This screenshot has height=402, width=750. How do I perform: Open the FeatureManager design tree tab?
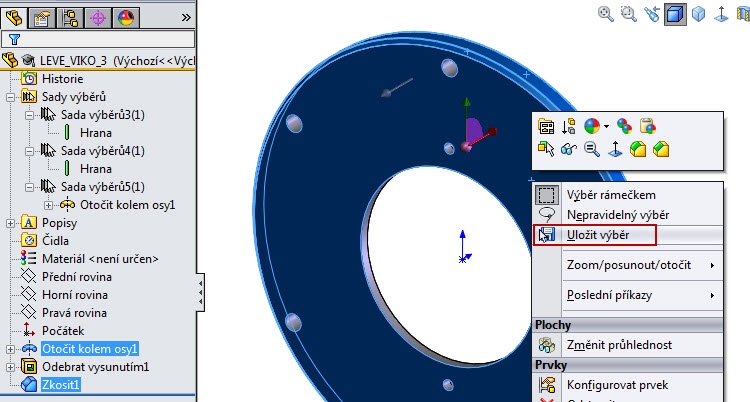(16, 16)
